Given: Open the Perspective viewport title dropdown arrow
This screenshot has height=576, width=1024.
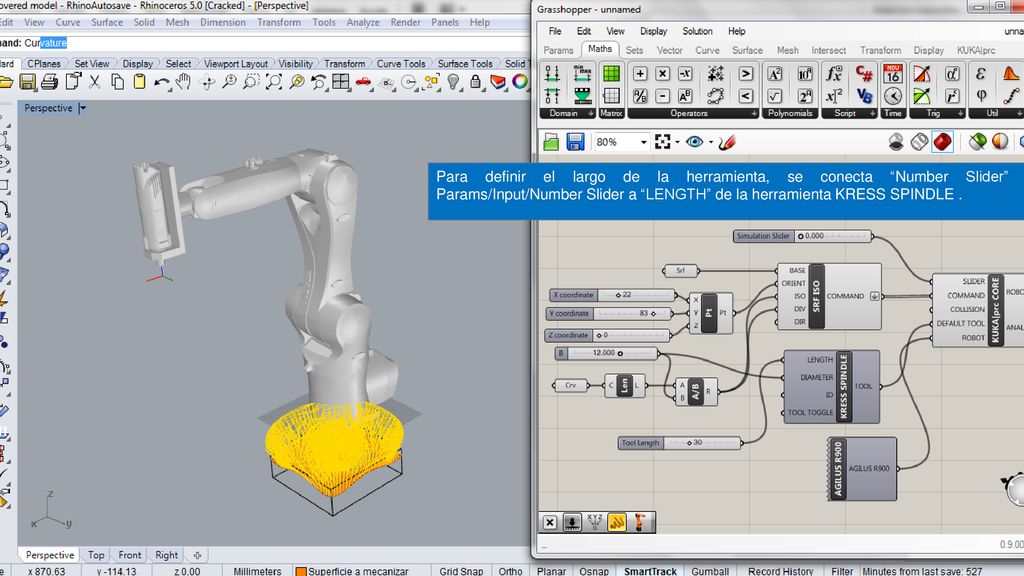Looking at the screenshot, I should (x=82, y=108).
